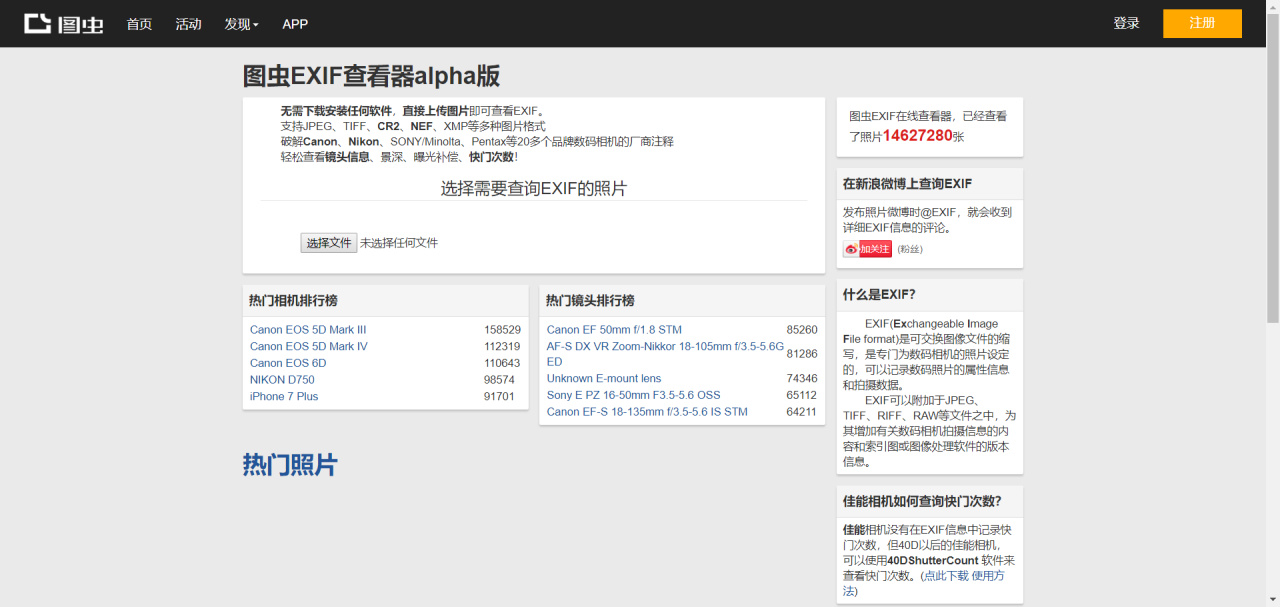
Task: Click the 图虫EXIF查看器alpha版 page title
Action: point(371,77)
